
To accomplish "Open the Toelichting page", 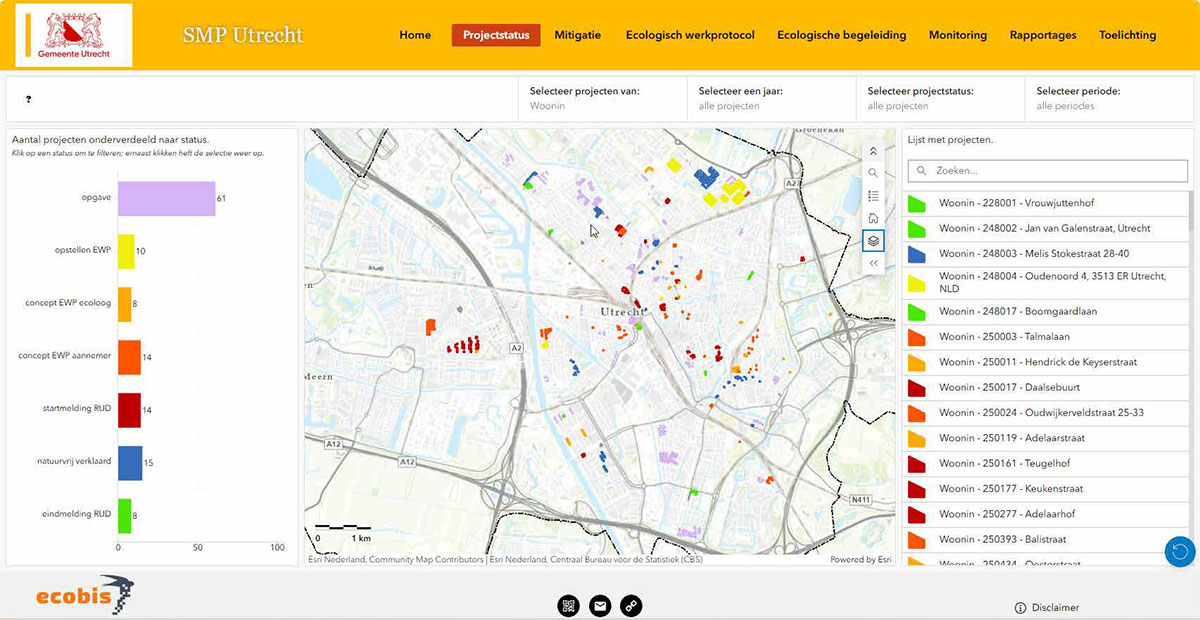I will 1127,35.
